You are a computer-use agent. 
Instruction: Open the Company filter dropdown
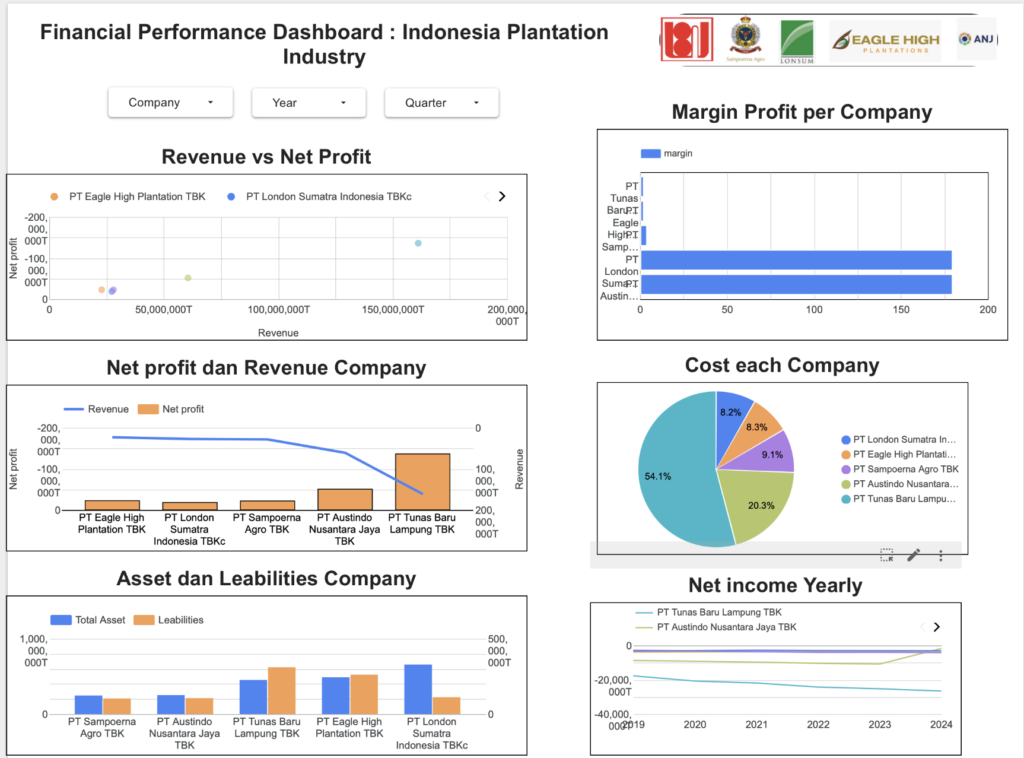click(x=170, y=102)
